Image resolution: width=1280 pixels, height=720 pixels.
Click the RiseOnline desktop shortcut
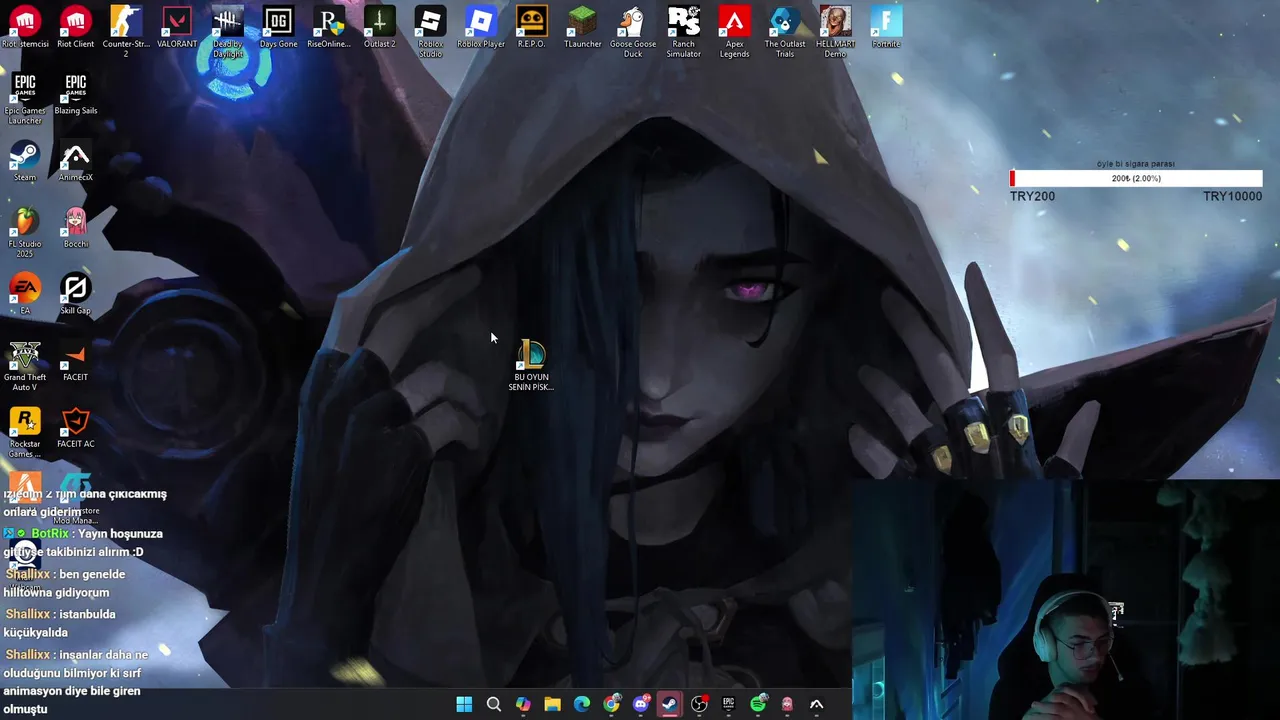tap(329, 28)
